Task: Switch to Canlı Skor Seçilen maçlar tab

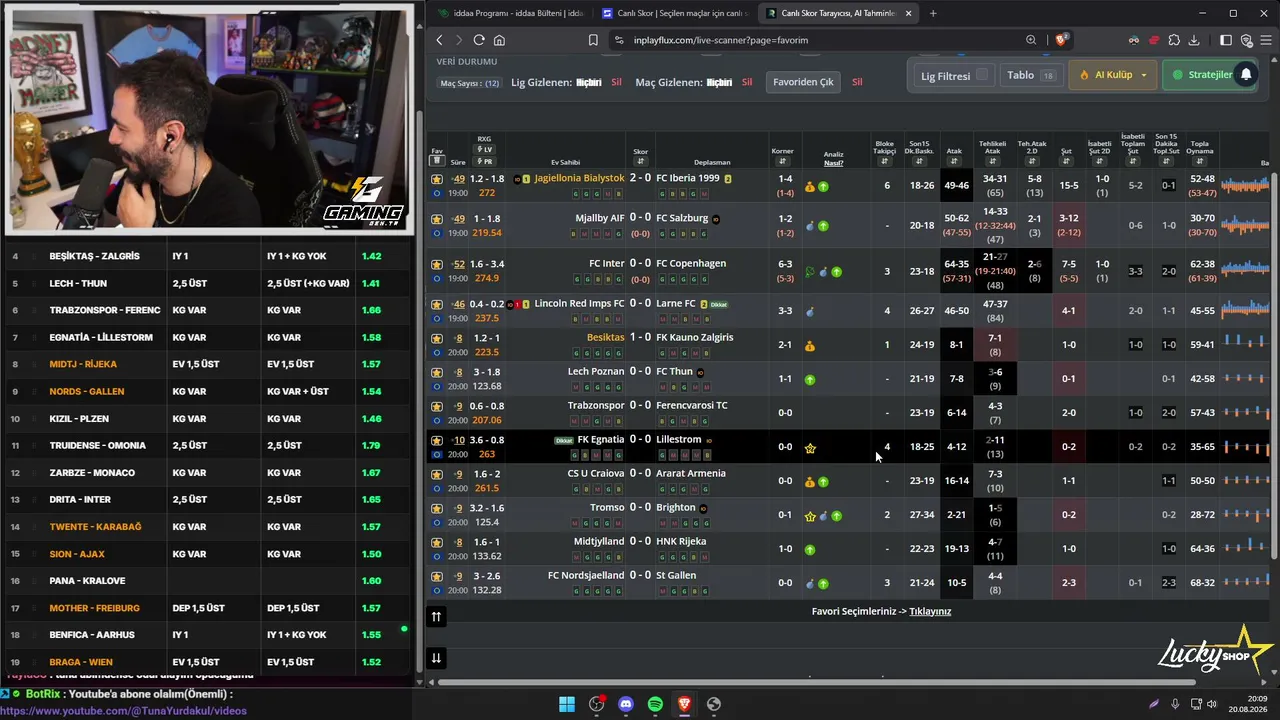Action: point(675,13)
